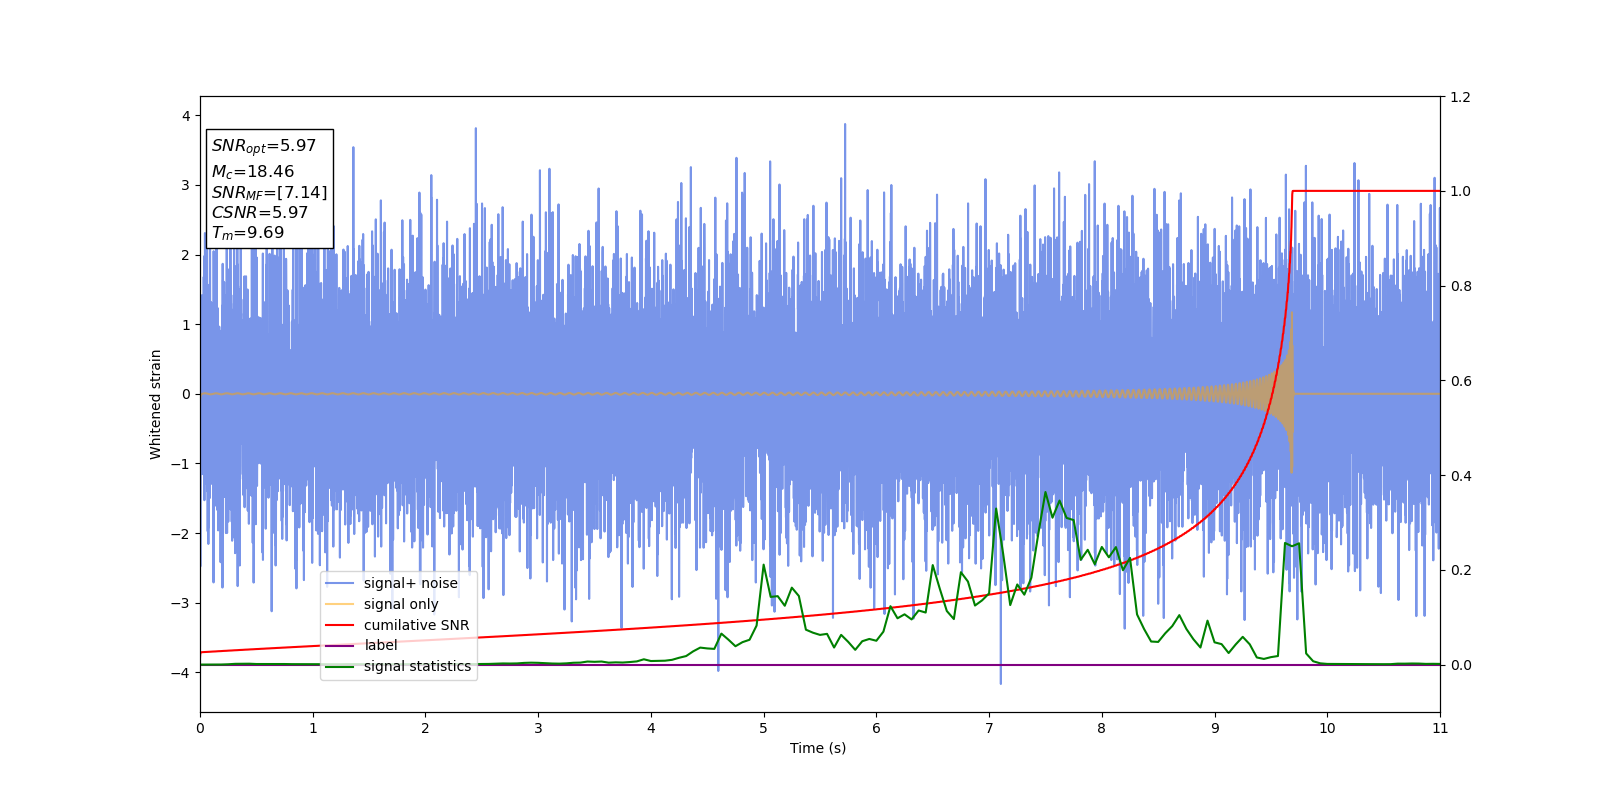Screen dimensions: 1600x800
Task: Click the 'label' legend entry
Action: (380, 645)
